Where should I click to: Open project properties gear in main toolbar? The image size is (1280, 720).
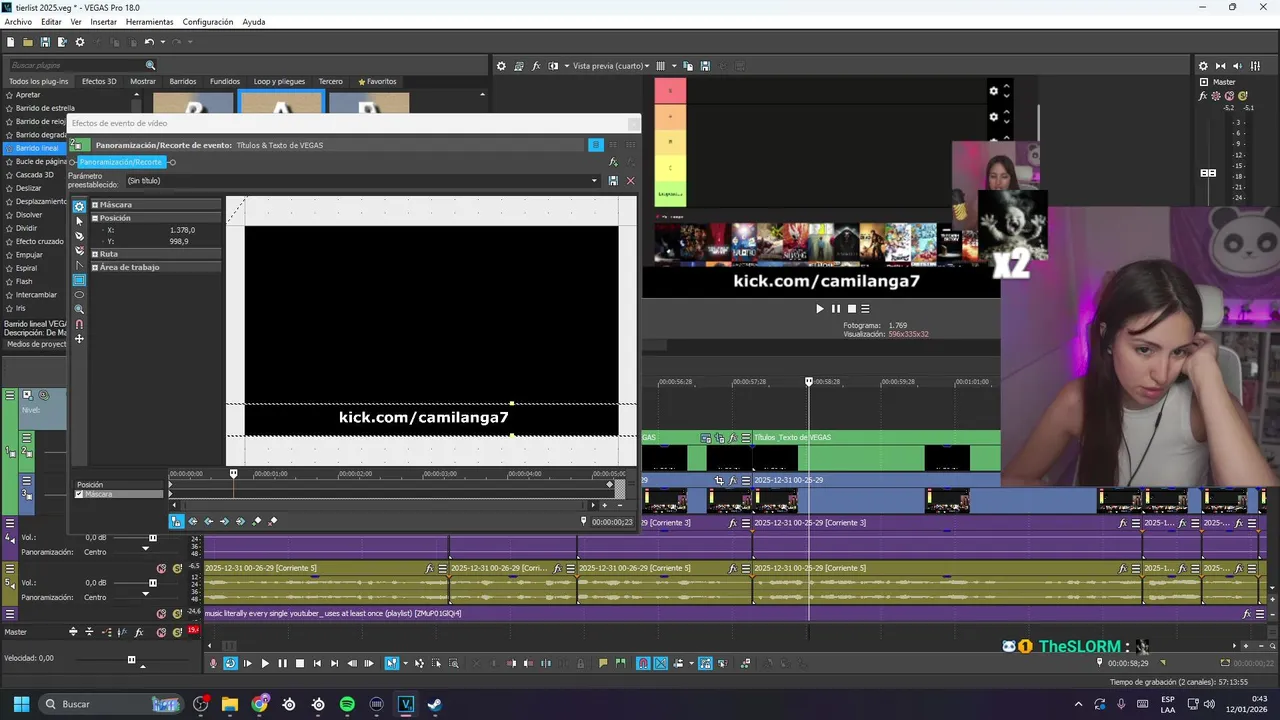[x=80, y=42]
